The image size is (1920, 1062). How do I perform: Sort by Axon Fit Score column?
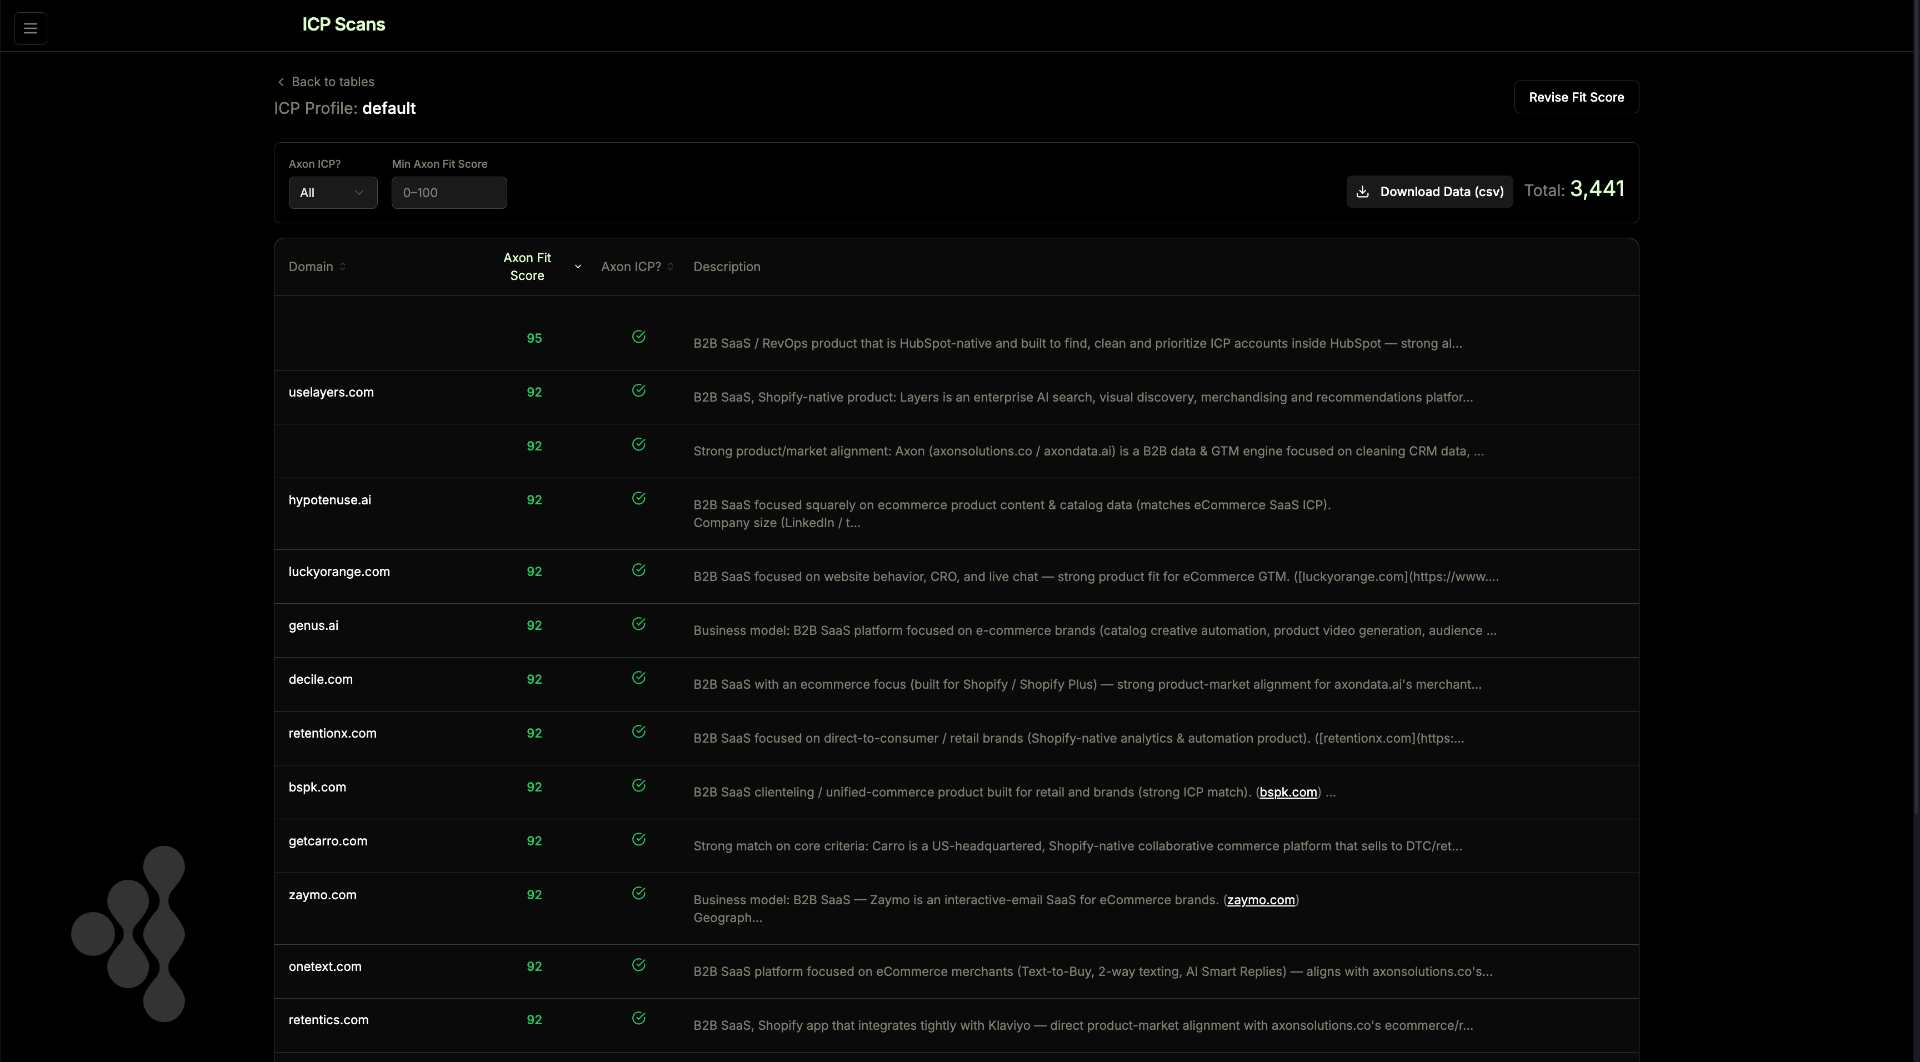(x=541, y=267)
